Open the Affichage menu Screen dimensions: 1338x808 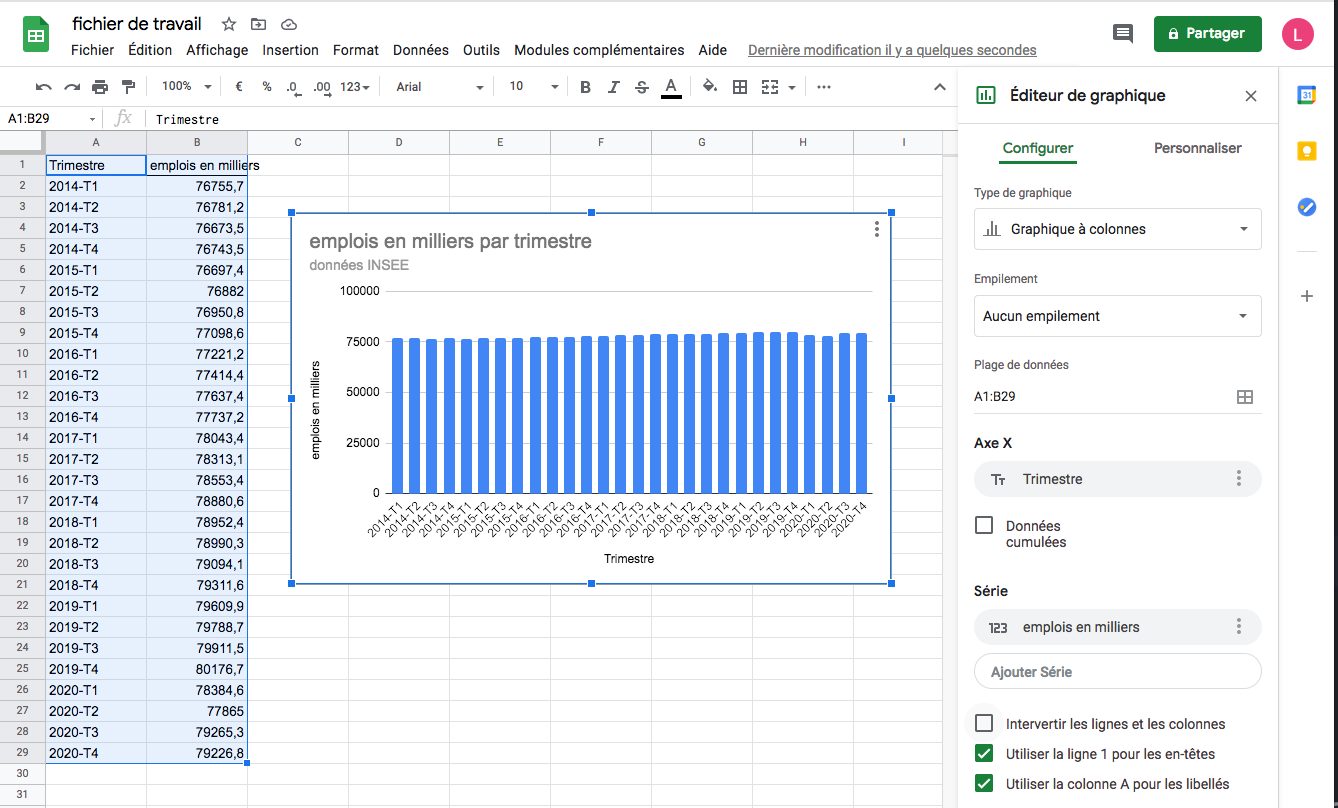[x=217, y=50]
